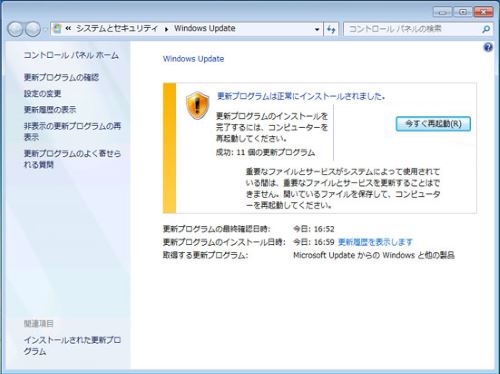Click the « breadcrumb overflow chevron
The image size is (500, 374).
68,29
